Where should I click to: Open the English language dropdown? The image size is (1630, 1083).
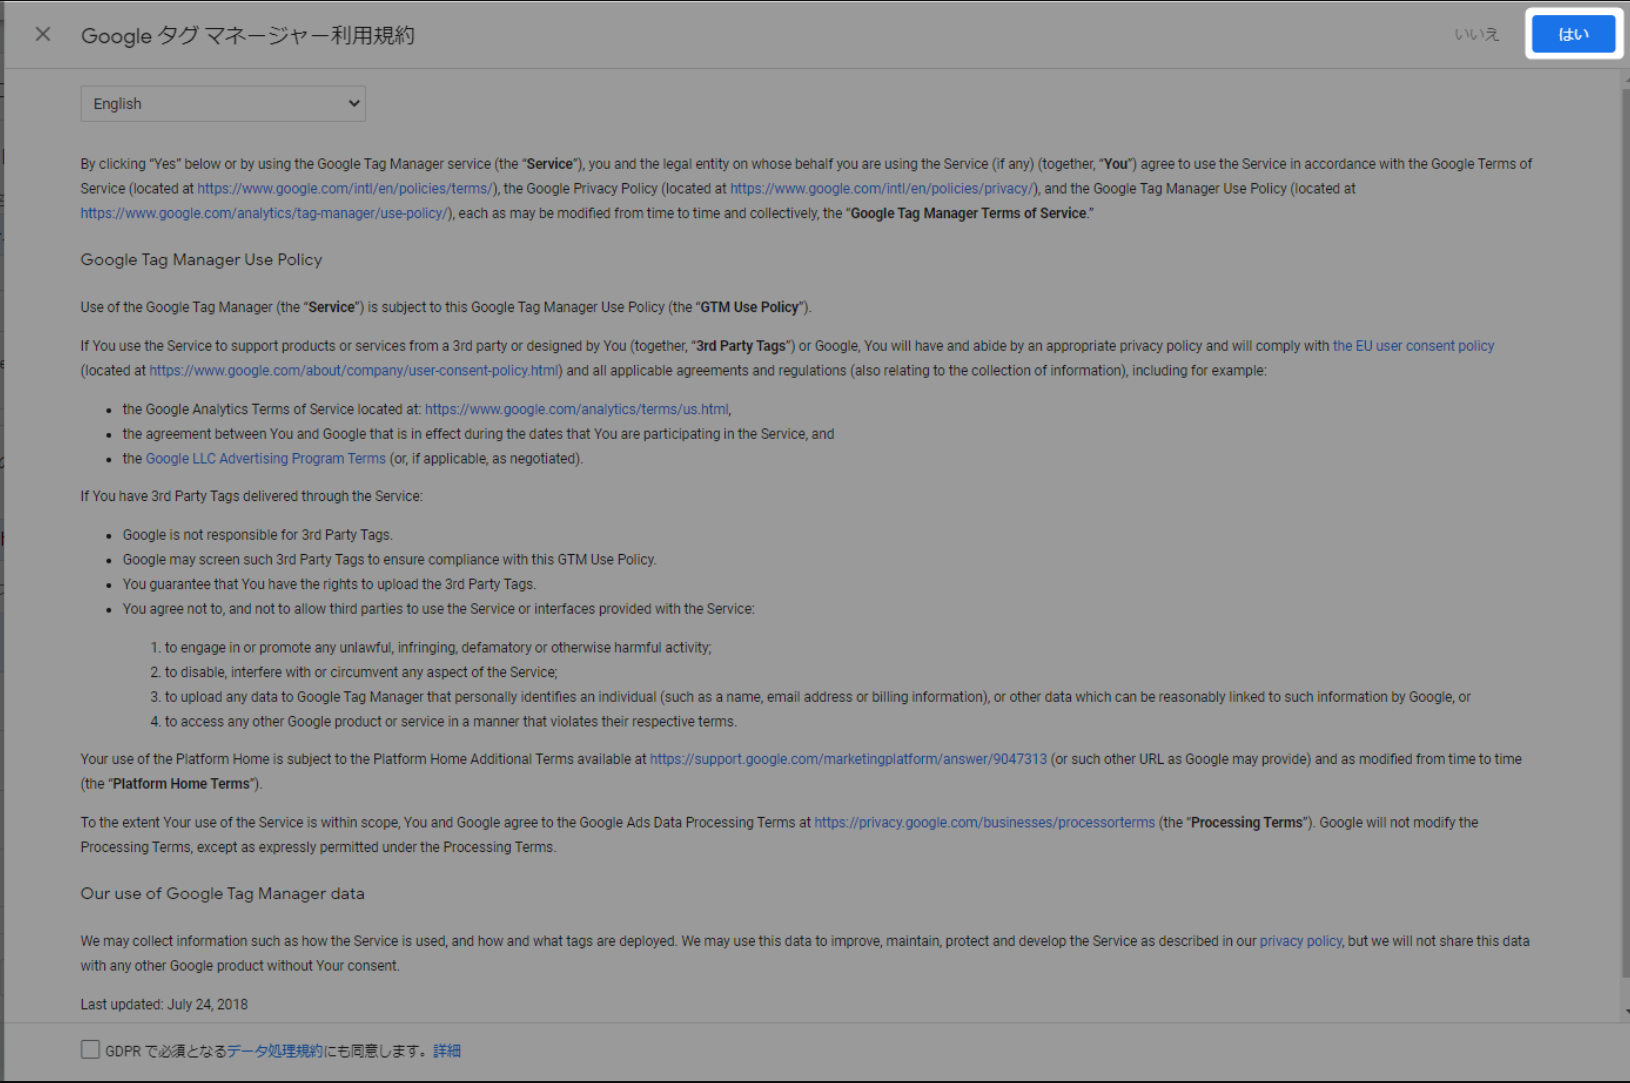click(223, 103)
